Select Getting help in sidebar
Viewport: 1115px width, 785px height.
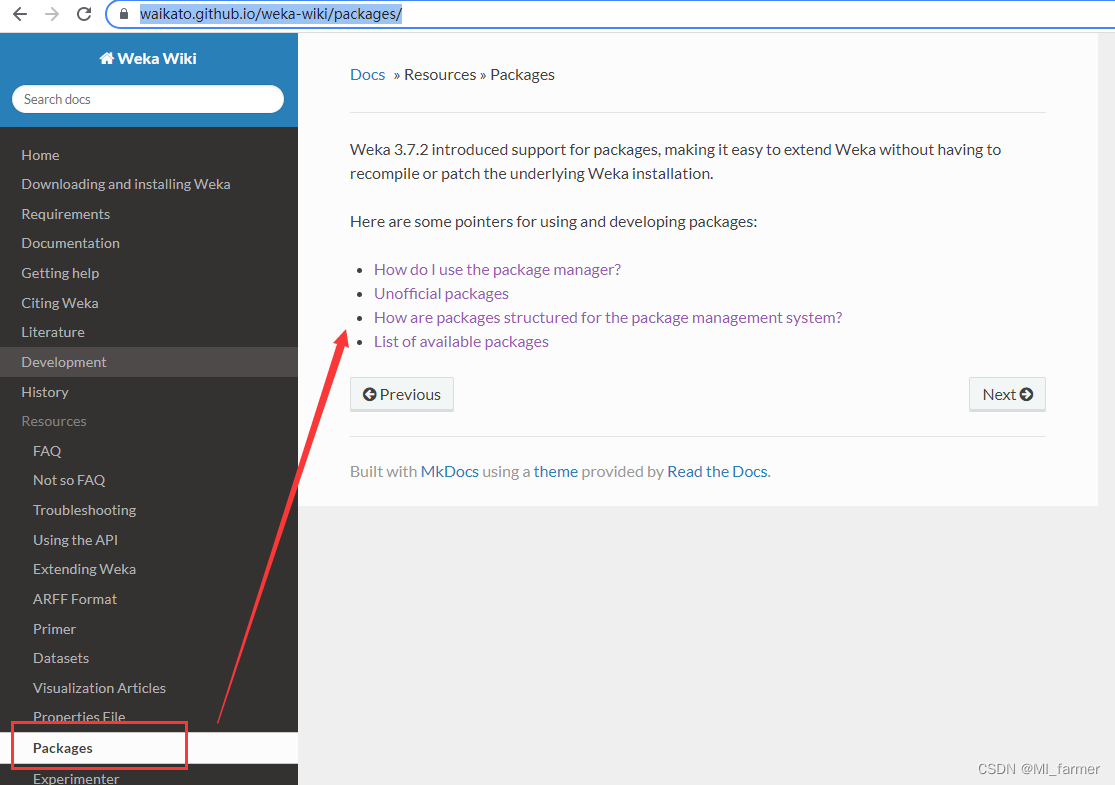(60, 273)
